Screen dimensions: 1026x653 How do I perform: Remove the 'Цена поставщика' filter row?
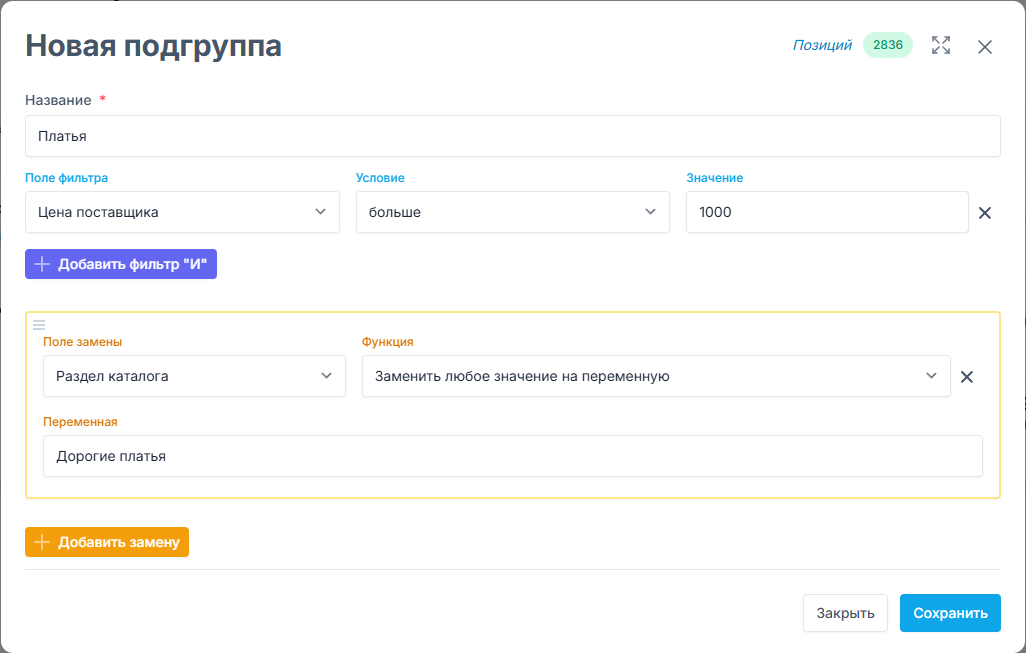pos(984,213)
